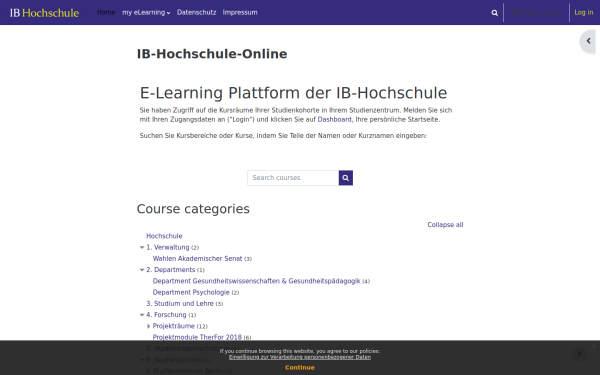Click the IB-Hochschule-Online page heading
The image size is (600, 375).
(212, 54)
